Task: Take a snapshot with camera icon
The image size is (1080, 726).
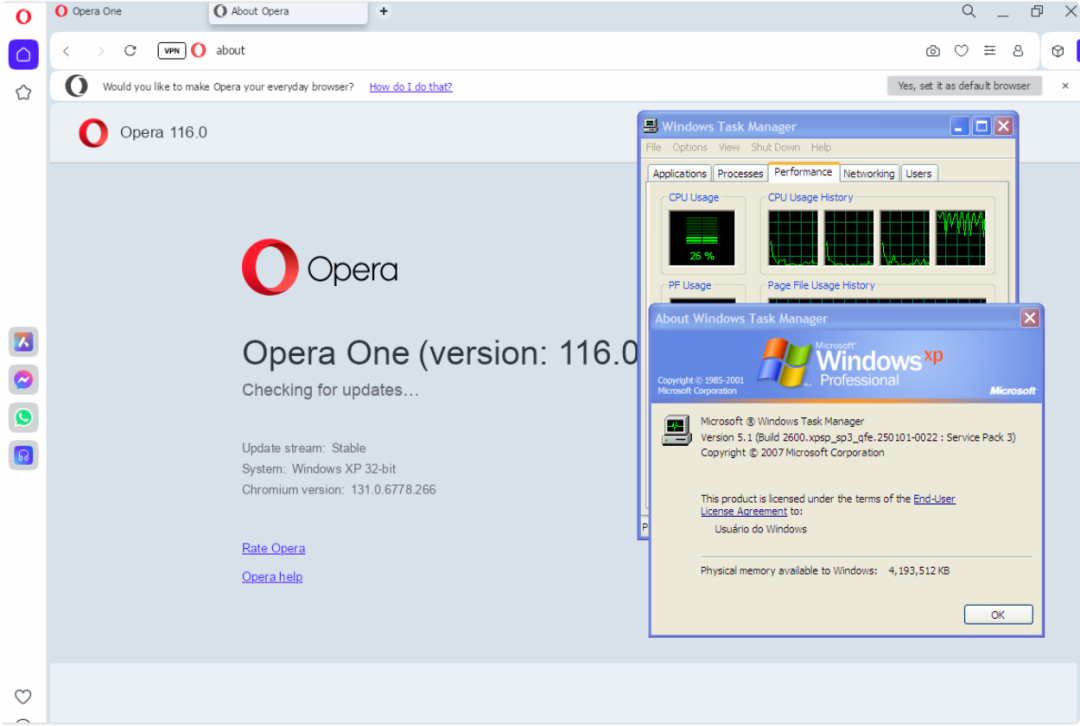Action: [x=932, y=51]
